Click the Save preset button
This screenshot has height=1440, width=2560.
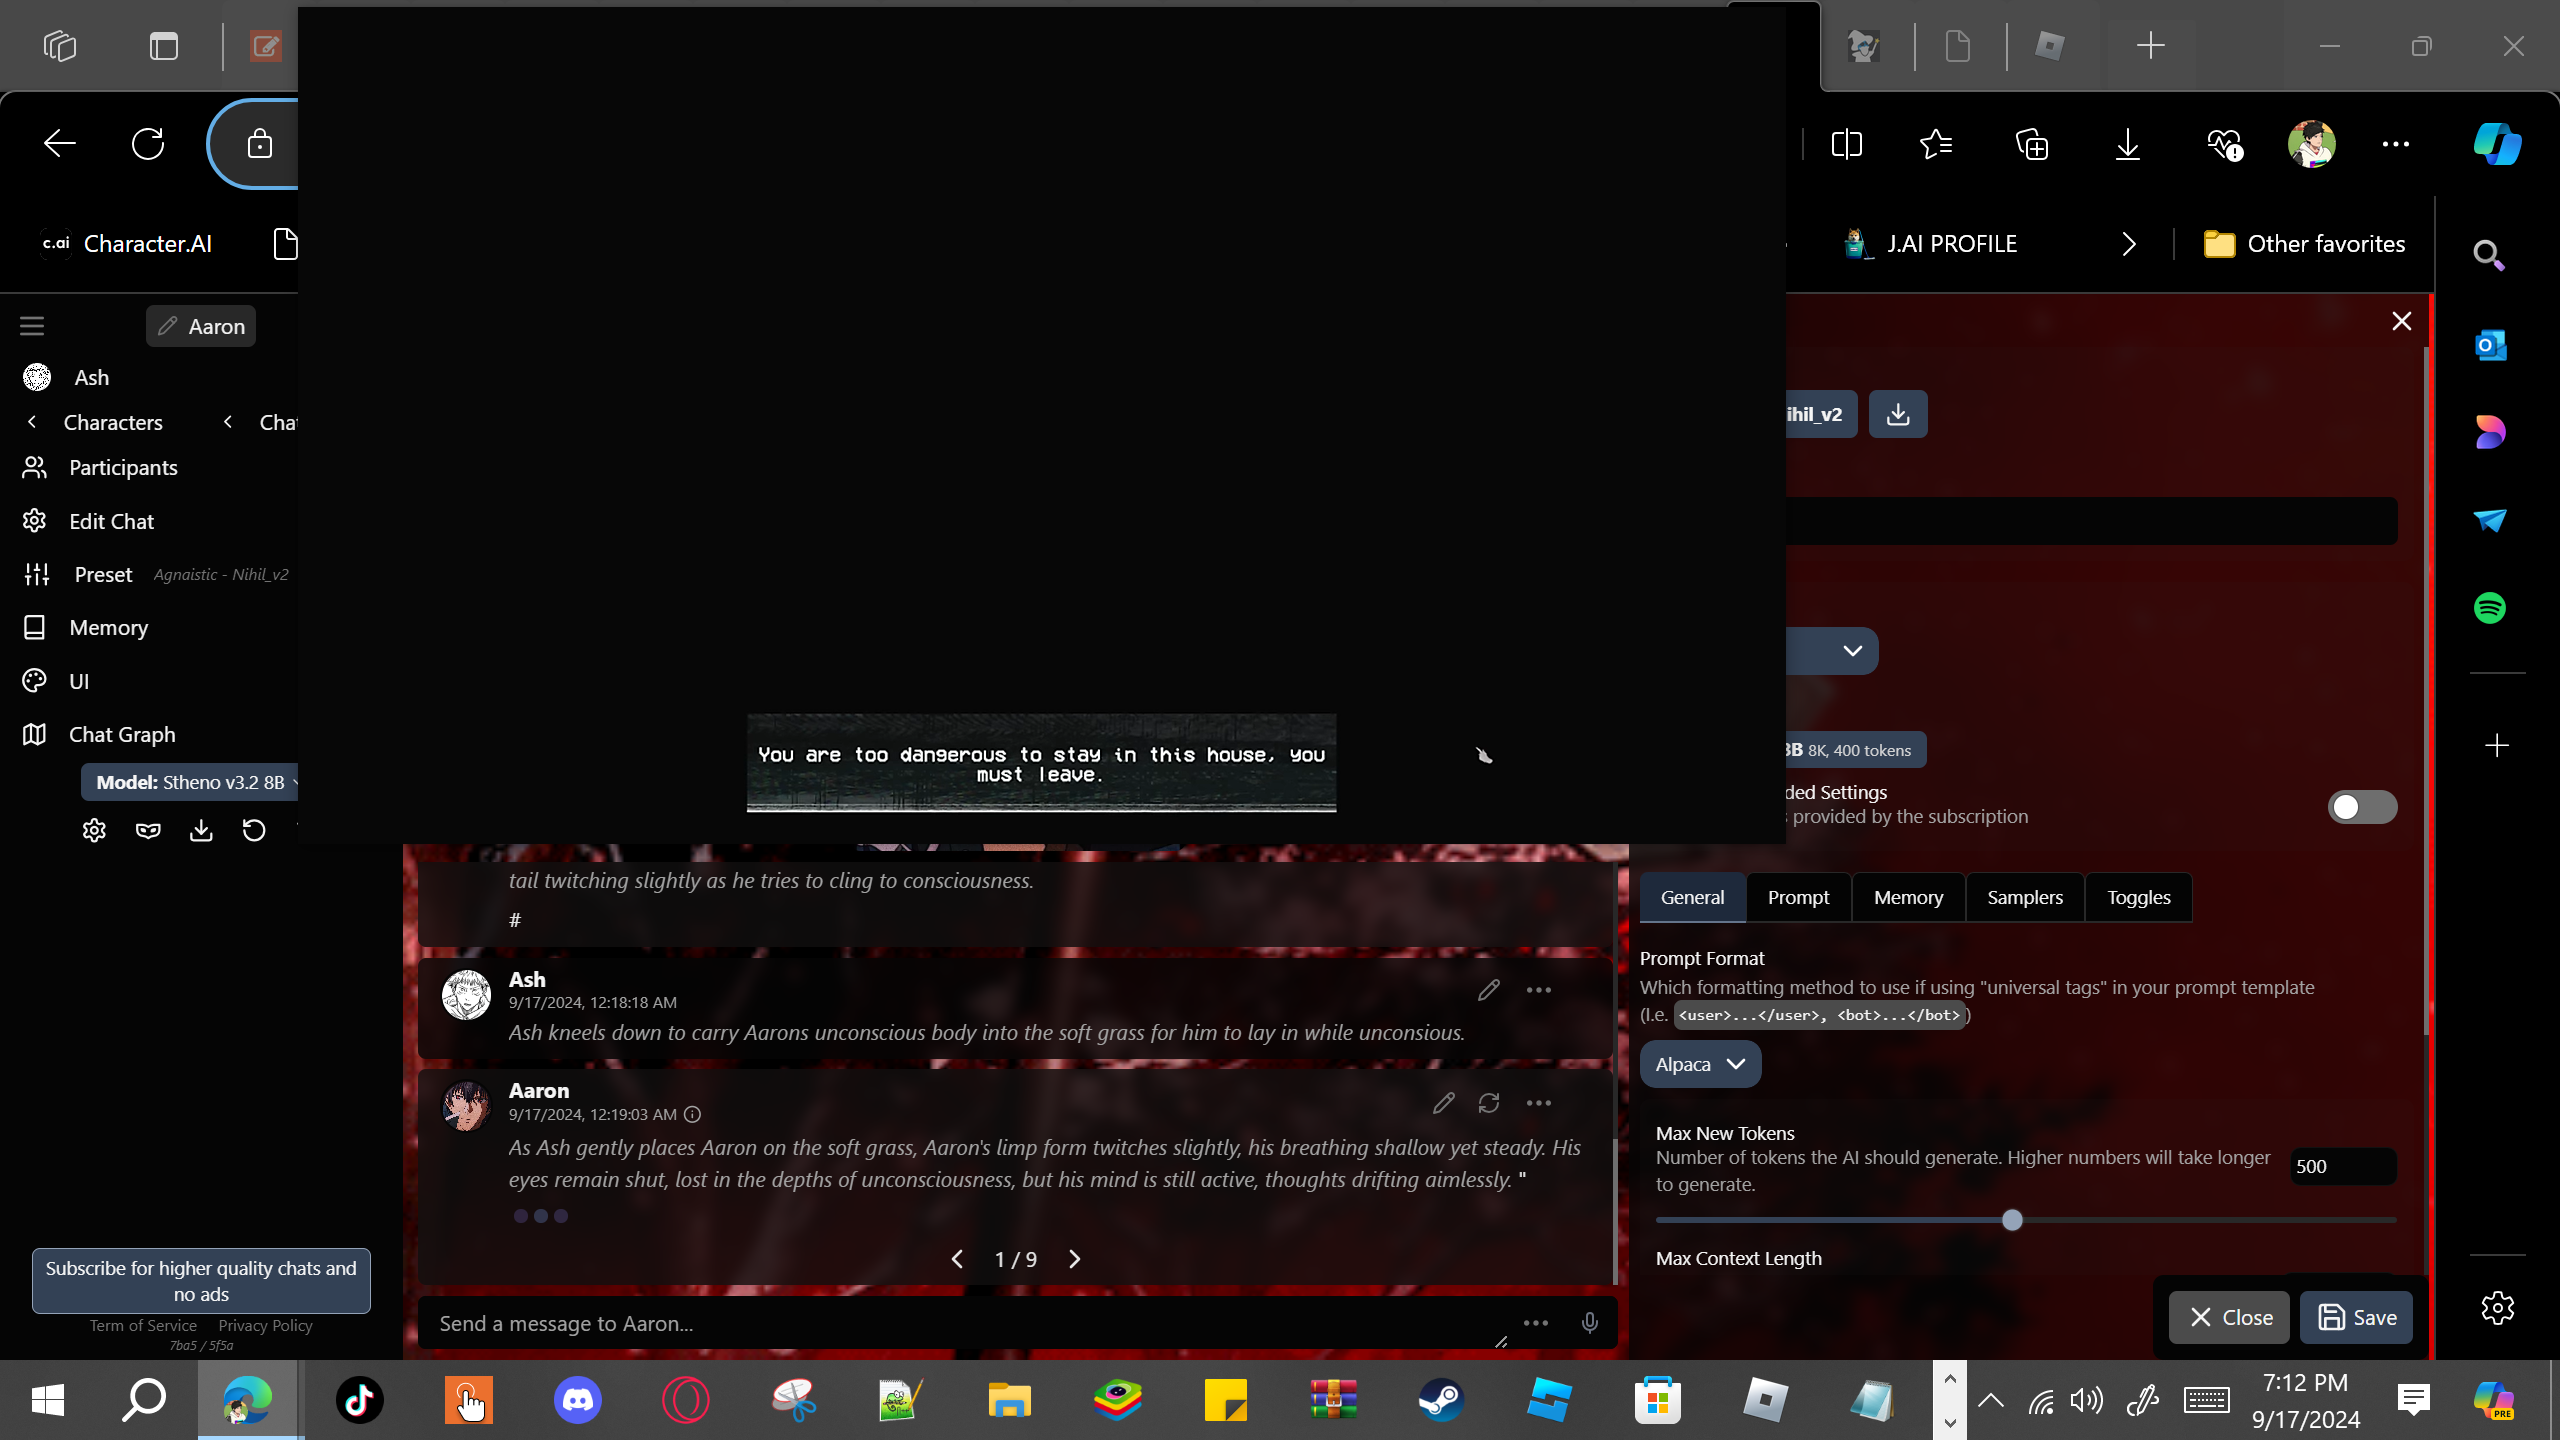[x=2356, y=1317]
